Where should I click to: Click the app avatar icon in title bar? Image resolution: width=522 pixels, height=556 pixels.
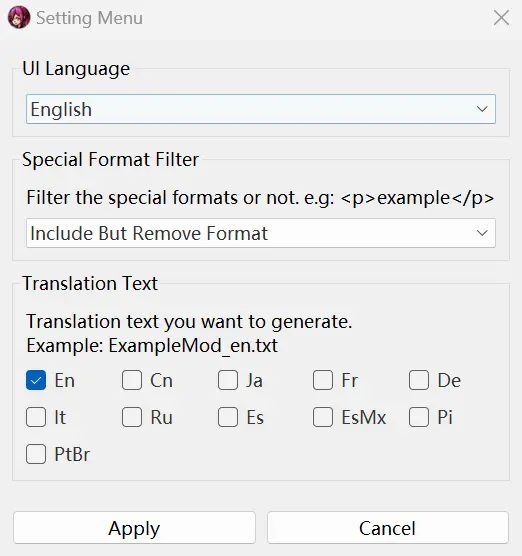click(x=19, y=17)
